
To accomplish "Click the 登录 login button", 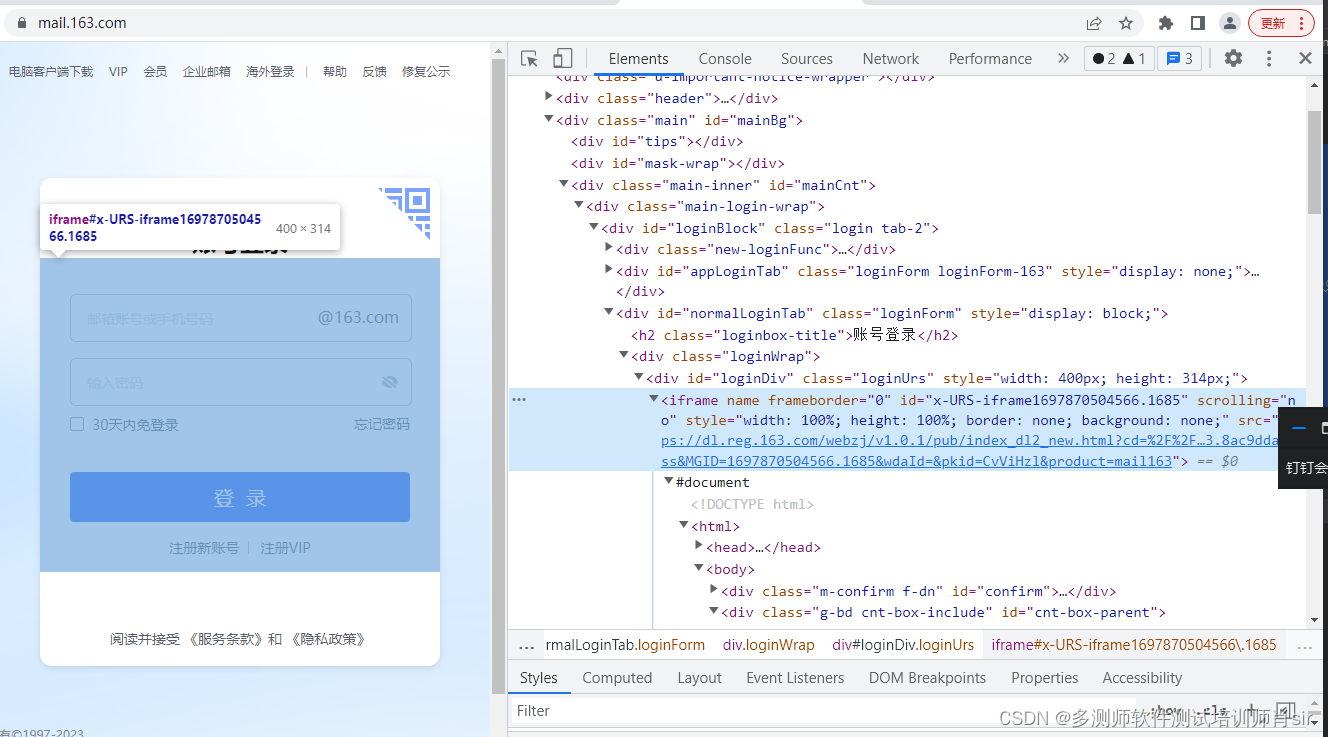I will click(x=240, y=497).
